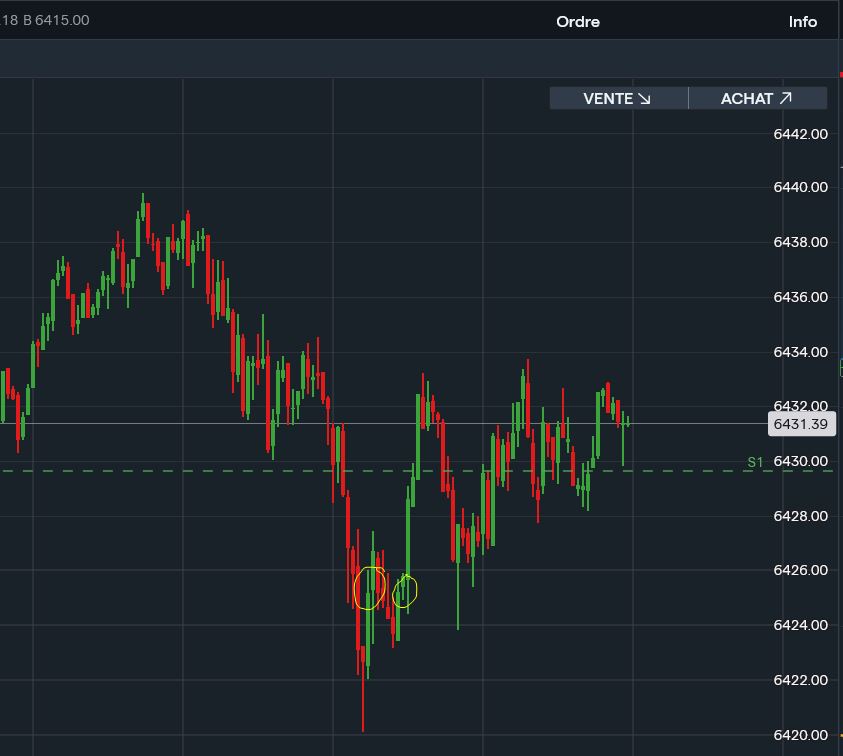Image resolution: width=843 pixels, height=756 pixels.
Task: Click the ACHAT buy button
Action: click(x=758, y=98)
